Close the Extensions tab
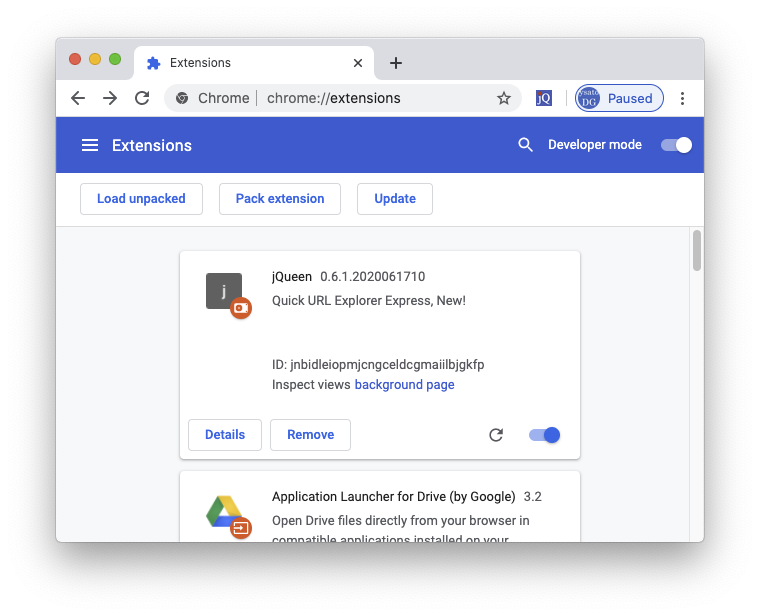This screenshot has width=760, height=616. click(x=358, y=63)
